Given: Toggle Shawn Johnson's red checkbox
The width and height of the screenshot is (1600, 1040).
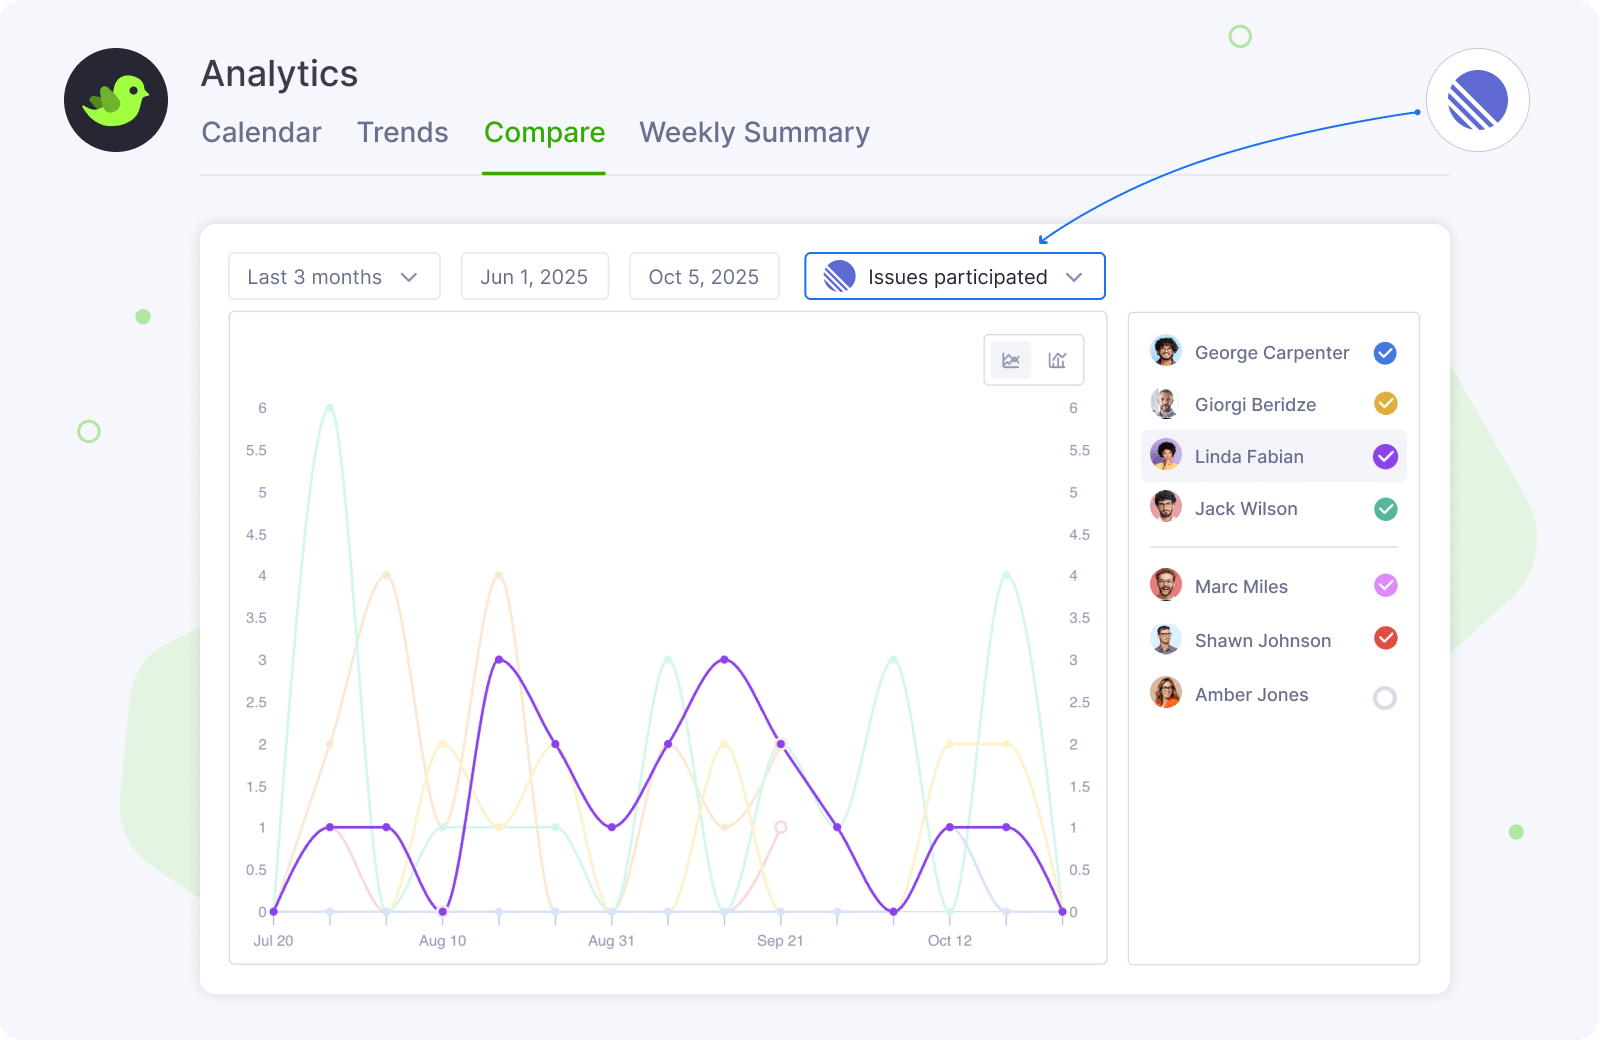Looking at the screenshot, I should pos(1385,638).
